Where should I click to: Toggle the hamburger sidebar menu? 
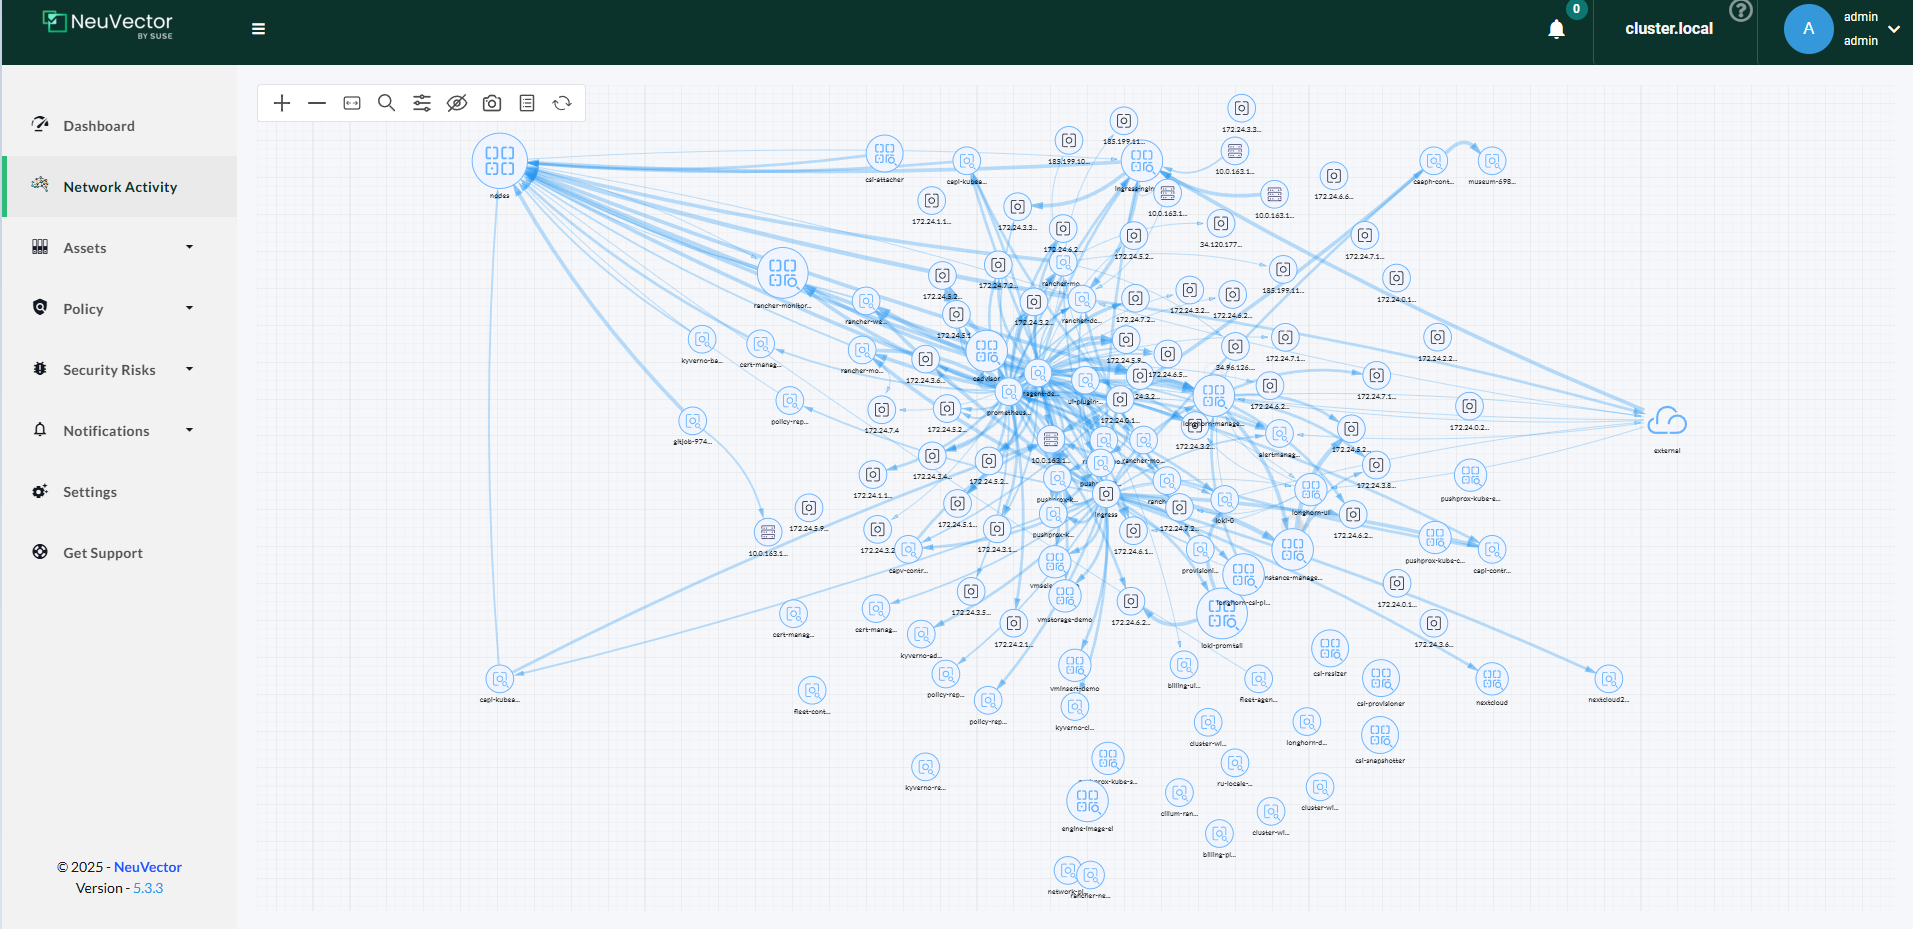click(x=258, y=29)
